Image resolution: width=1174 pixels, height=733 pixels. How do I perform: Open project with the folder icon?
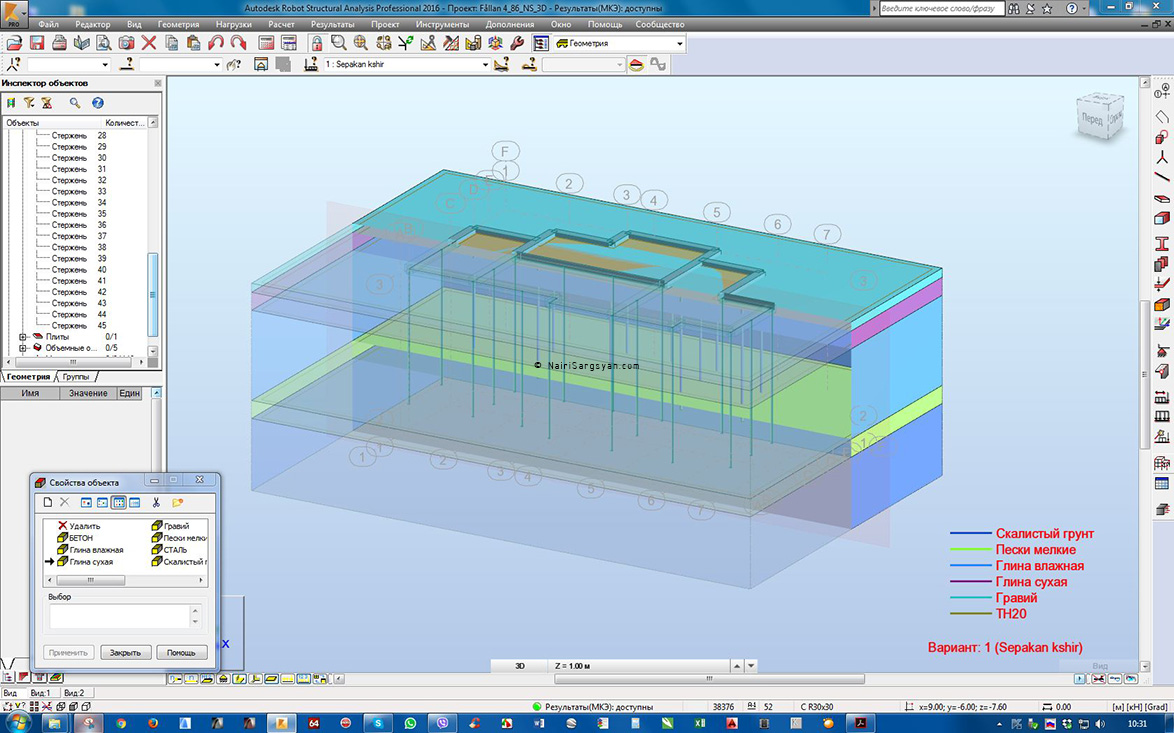[x=14, y=43]
